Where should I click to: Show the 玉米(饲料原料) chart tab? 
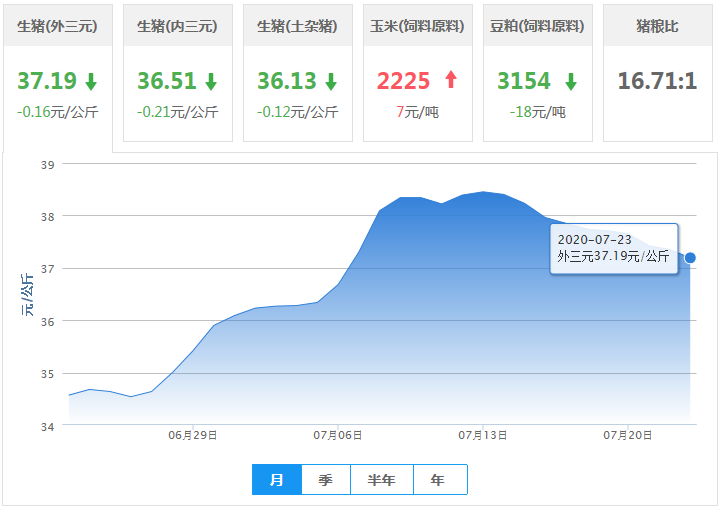pos(417,26)
